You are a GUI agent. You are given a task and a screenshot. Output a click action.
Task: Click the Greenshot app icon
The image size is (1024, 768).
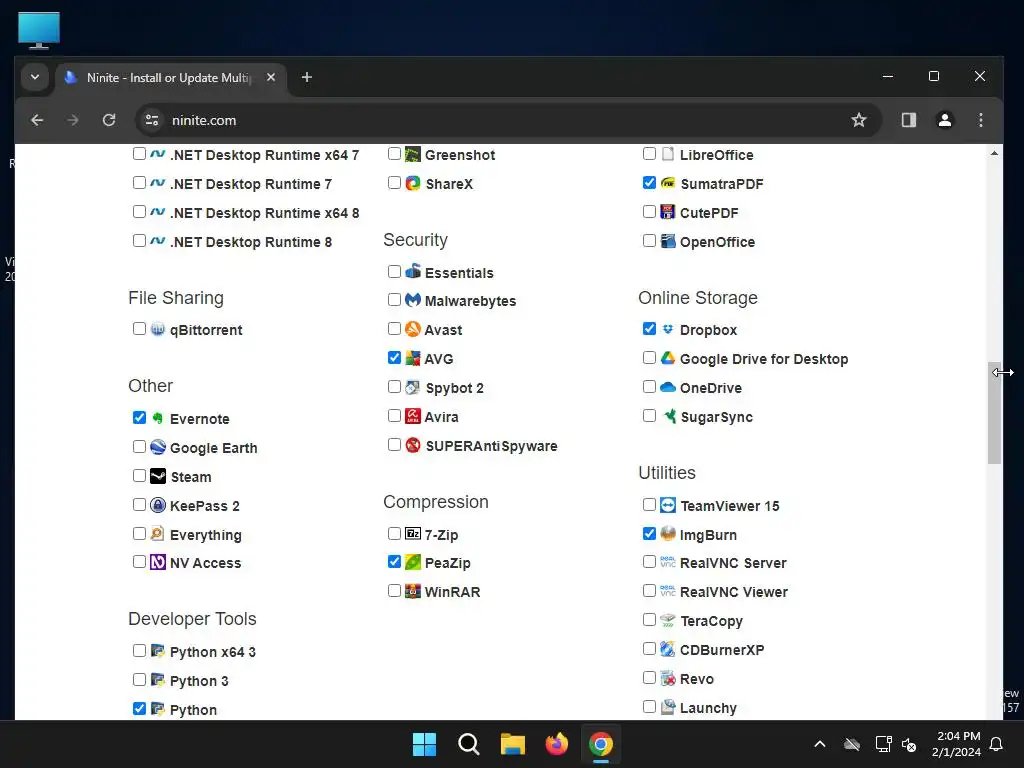pyautogui.click(x=413, y=155)
